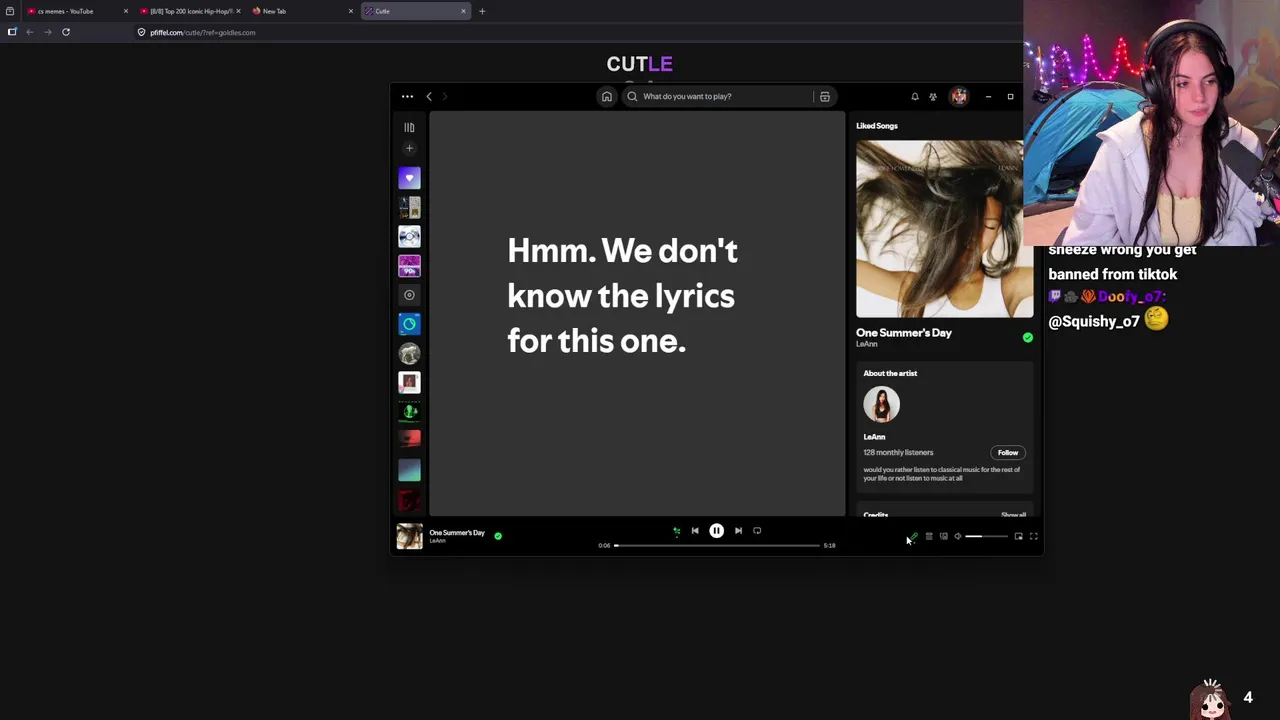The width and height of the screenshot is (1280, 720).
Task: Adjust the volume slider
Action: point(987,537)
